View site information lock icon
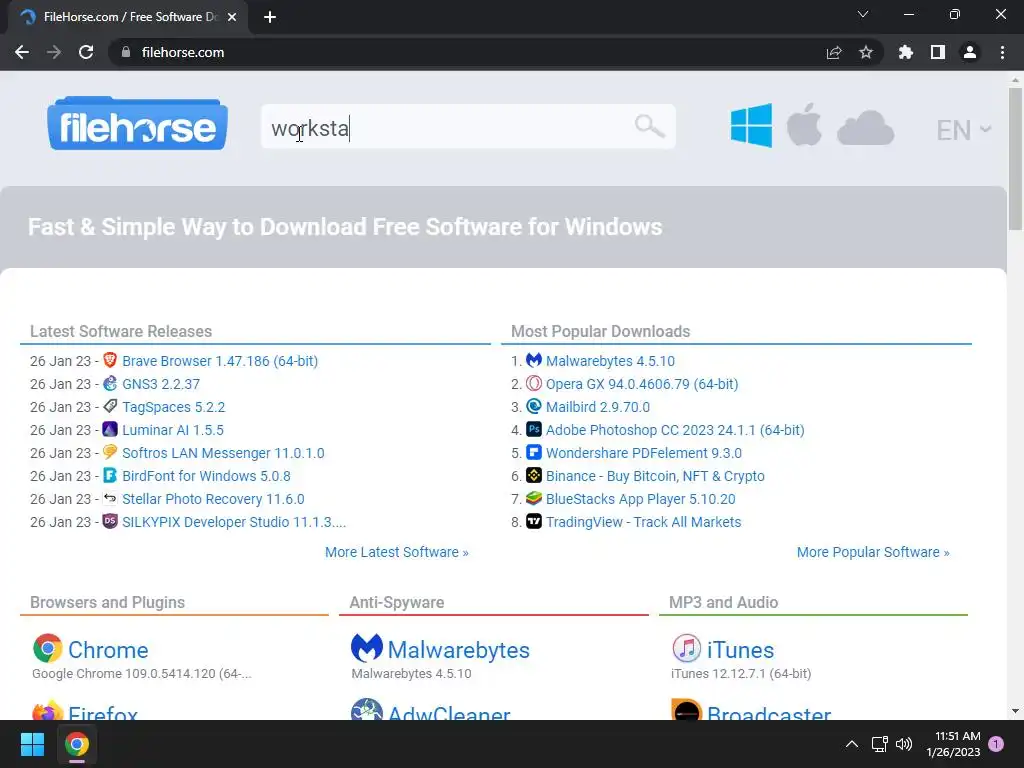 coord(126,52)
